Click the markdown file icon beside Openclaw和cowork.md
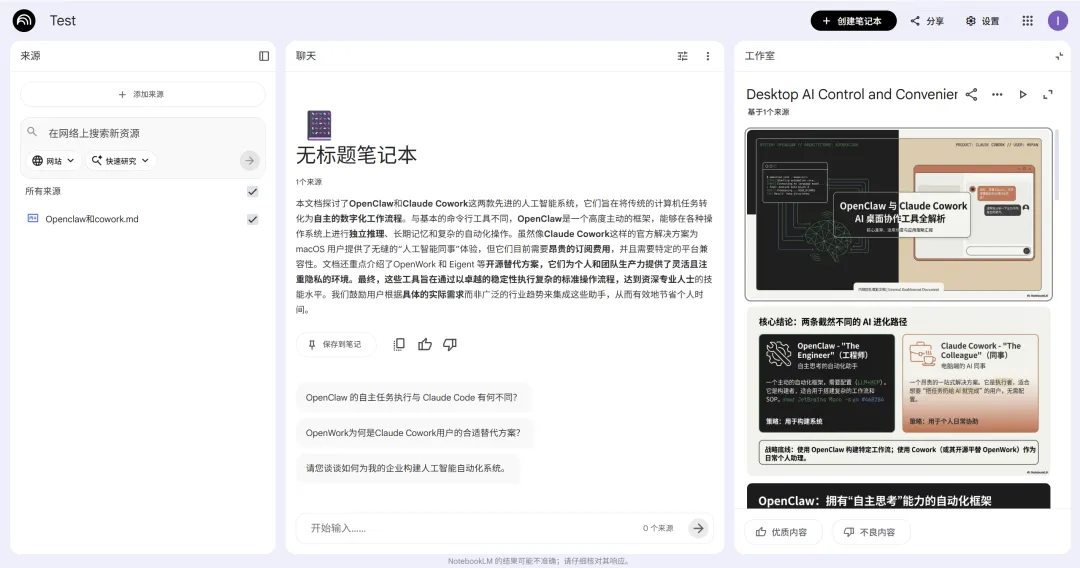 (x=32, y=218)
